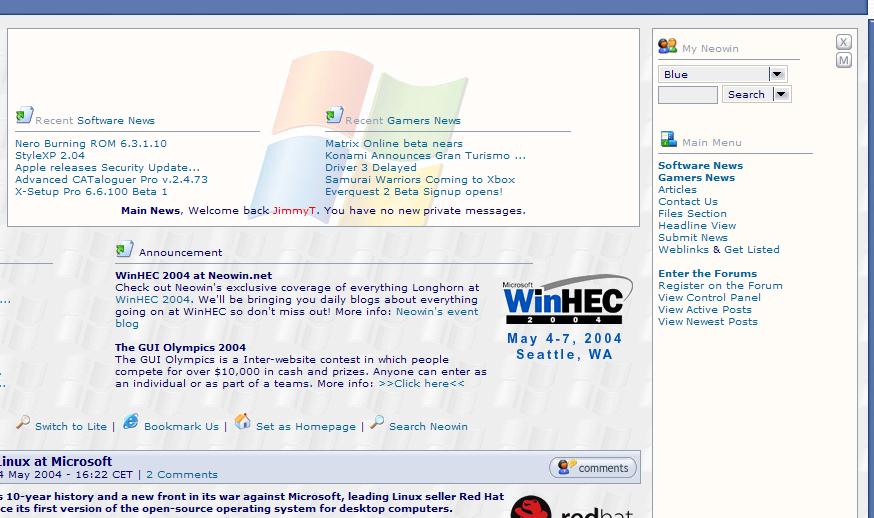Click Search Neowin link

(428, 426)
